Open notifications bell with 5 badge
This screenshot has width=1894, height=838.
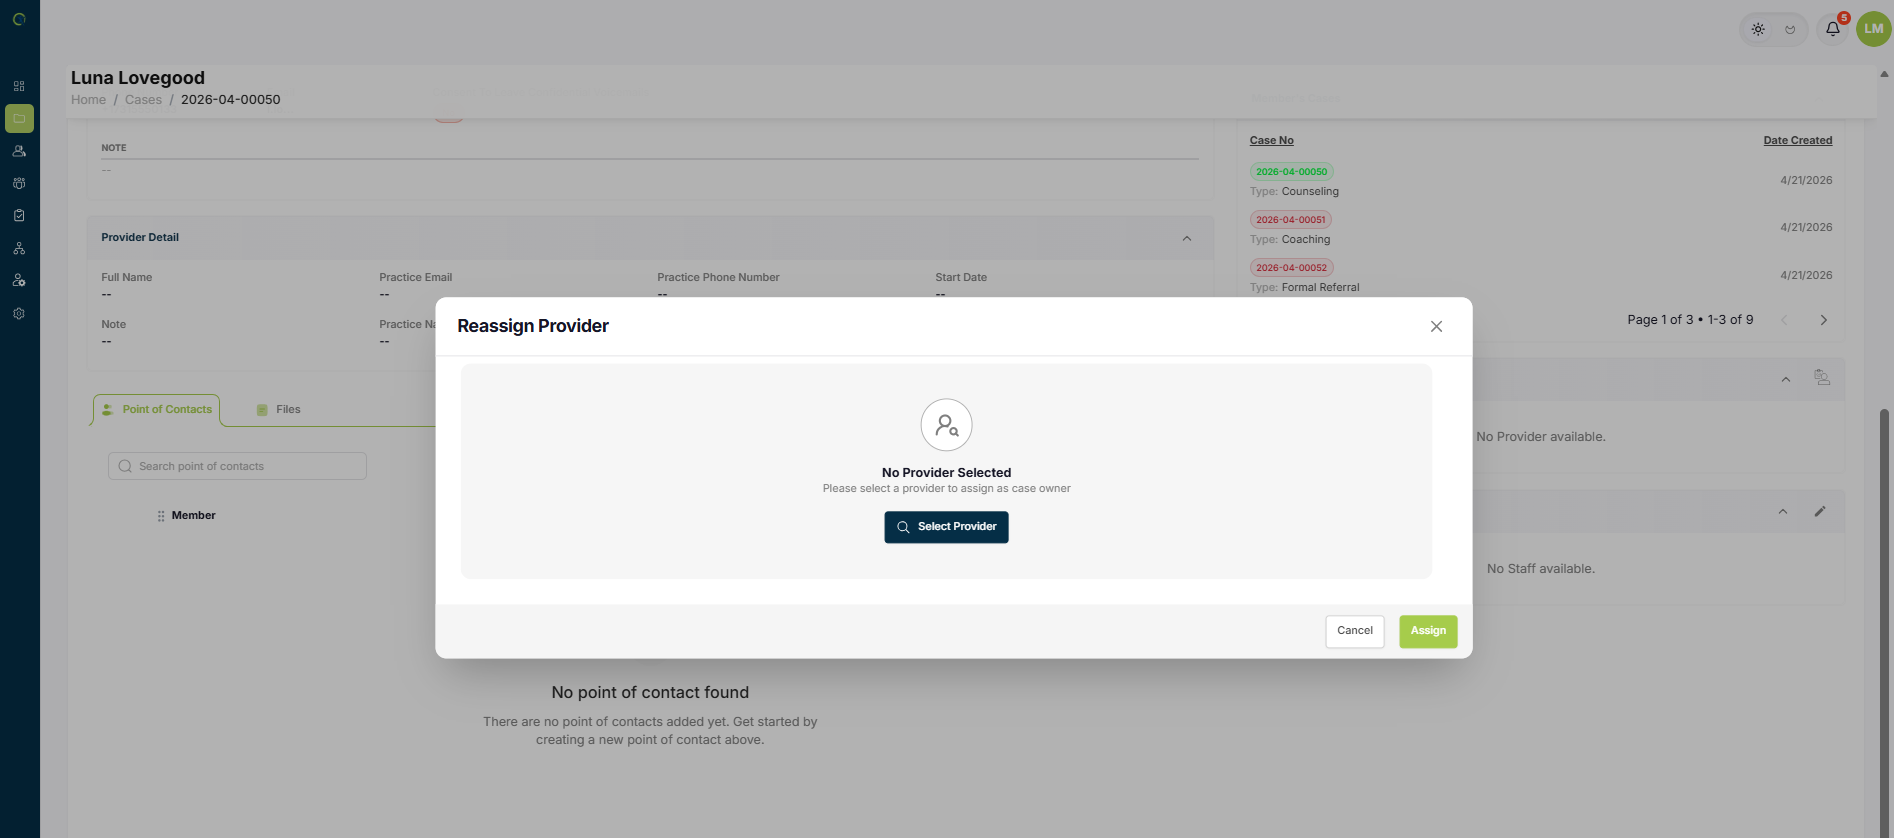(x=1833, y=28)
